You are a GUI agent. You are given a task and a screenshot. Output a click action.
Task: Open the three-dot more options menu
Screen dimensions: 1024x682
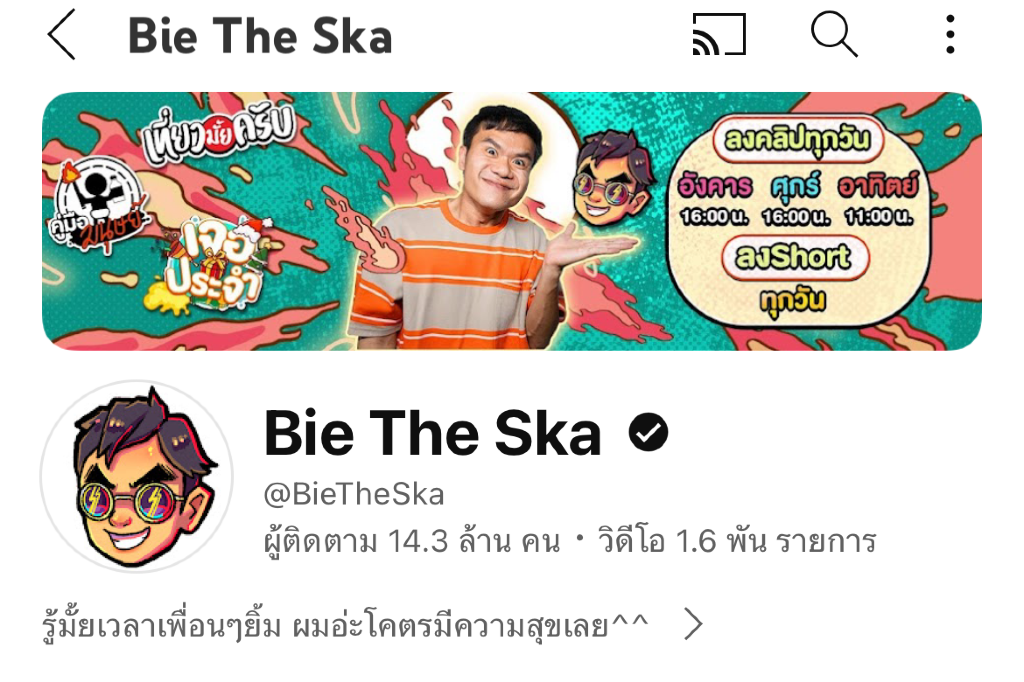pyautogui.click(x=950, y=35)
